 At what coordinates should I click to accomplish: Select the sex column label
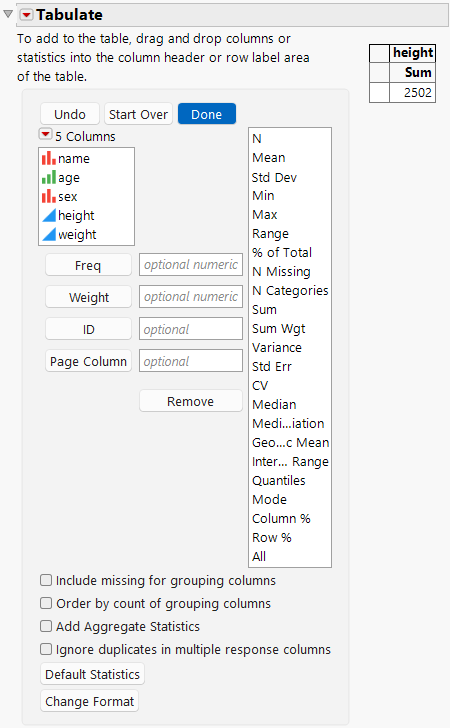click(x=68, y=197)
